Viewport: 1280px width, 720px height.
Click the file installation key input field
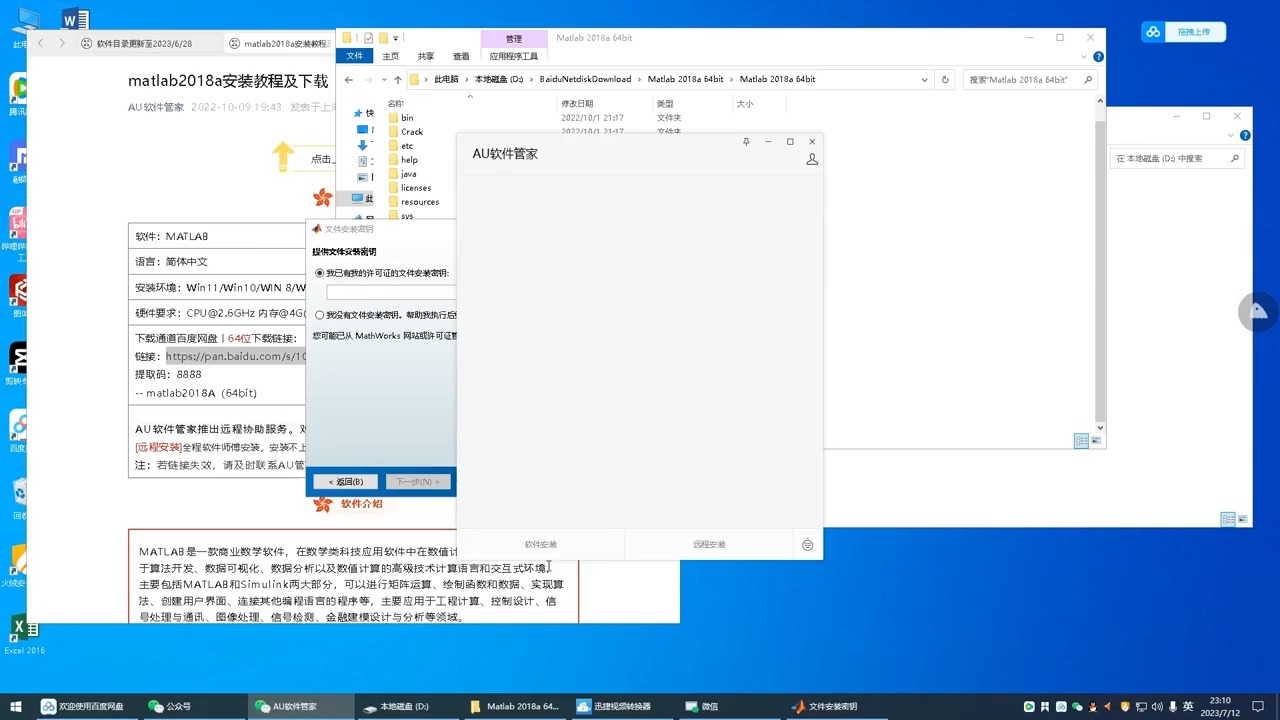[x=391, y=293]
